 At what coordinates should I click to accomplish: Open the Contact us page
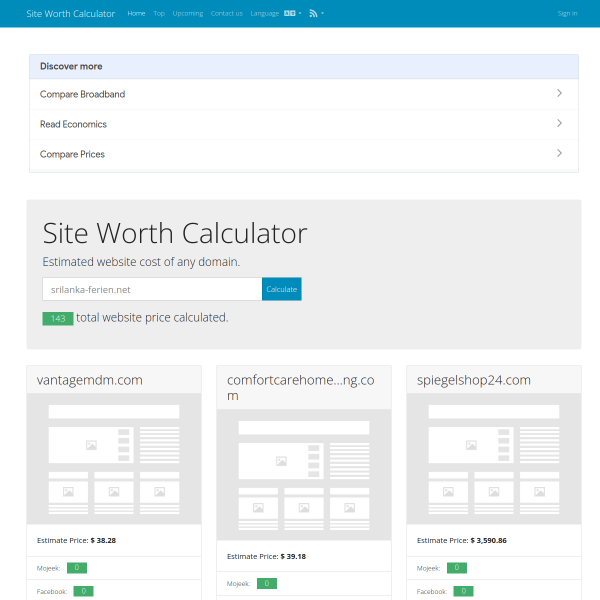(227, 13)
